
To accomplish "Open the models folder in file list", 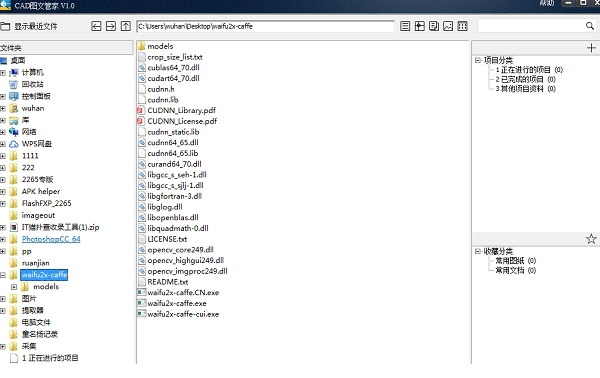I will [x=160, y=46].
